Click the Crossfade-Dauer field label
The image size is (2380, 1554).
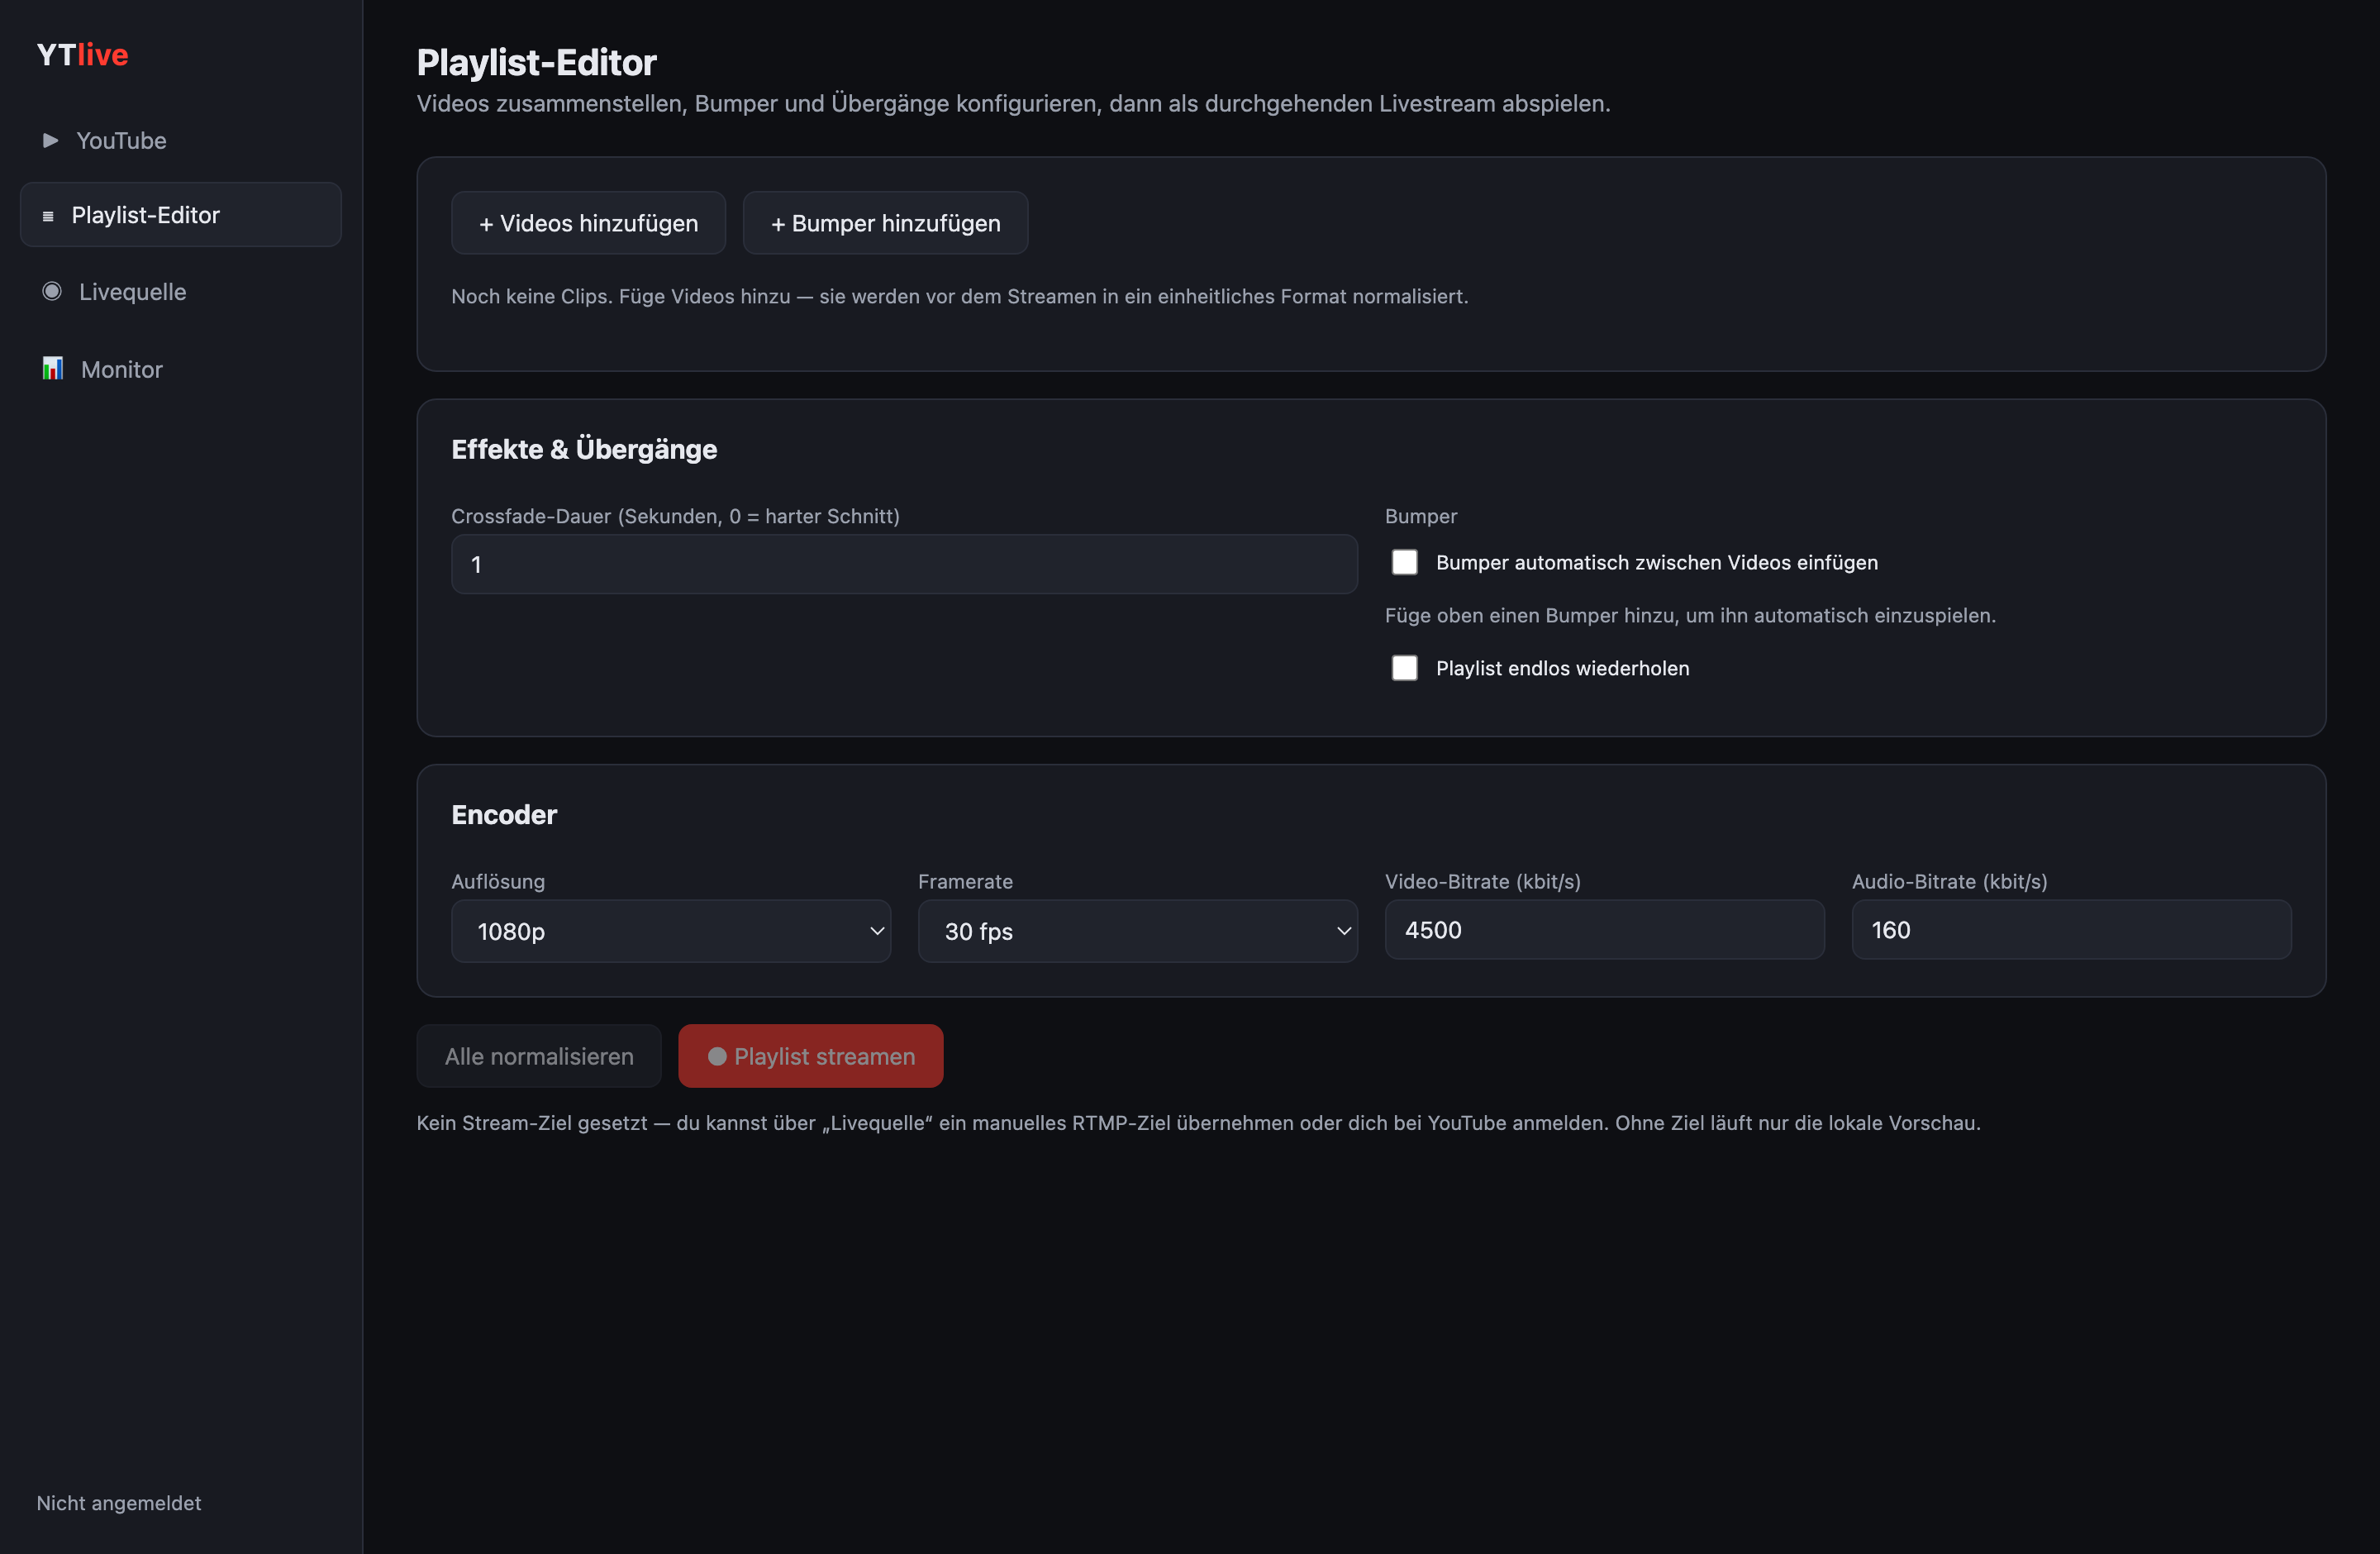click(x=675, y=516)
